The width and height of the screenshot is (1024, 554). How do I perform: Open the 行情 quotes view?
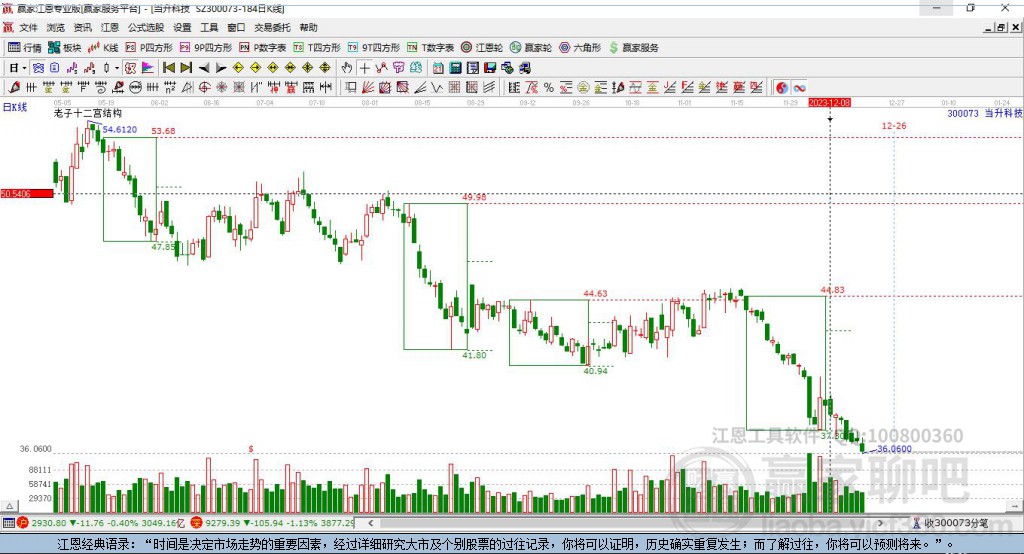(x=25, y=48)
